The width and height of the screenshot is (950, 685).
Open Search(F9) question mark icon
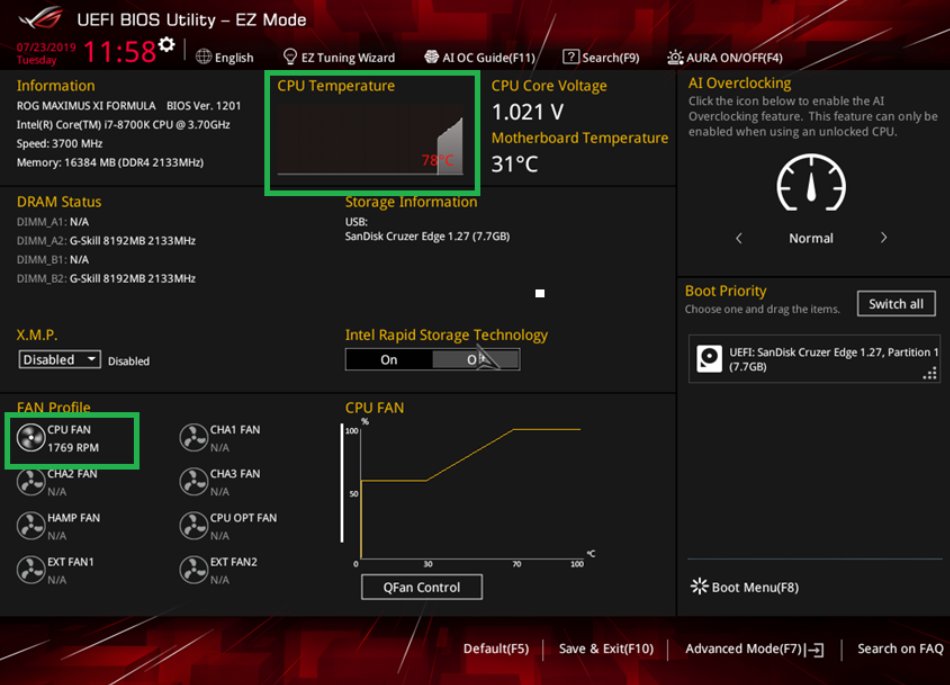[x=571, y=57]
